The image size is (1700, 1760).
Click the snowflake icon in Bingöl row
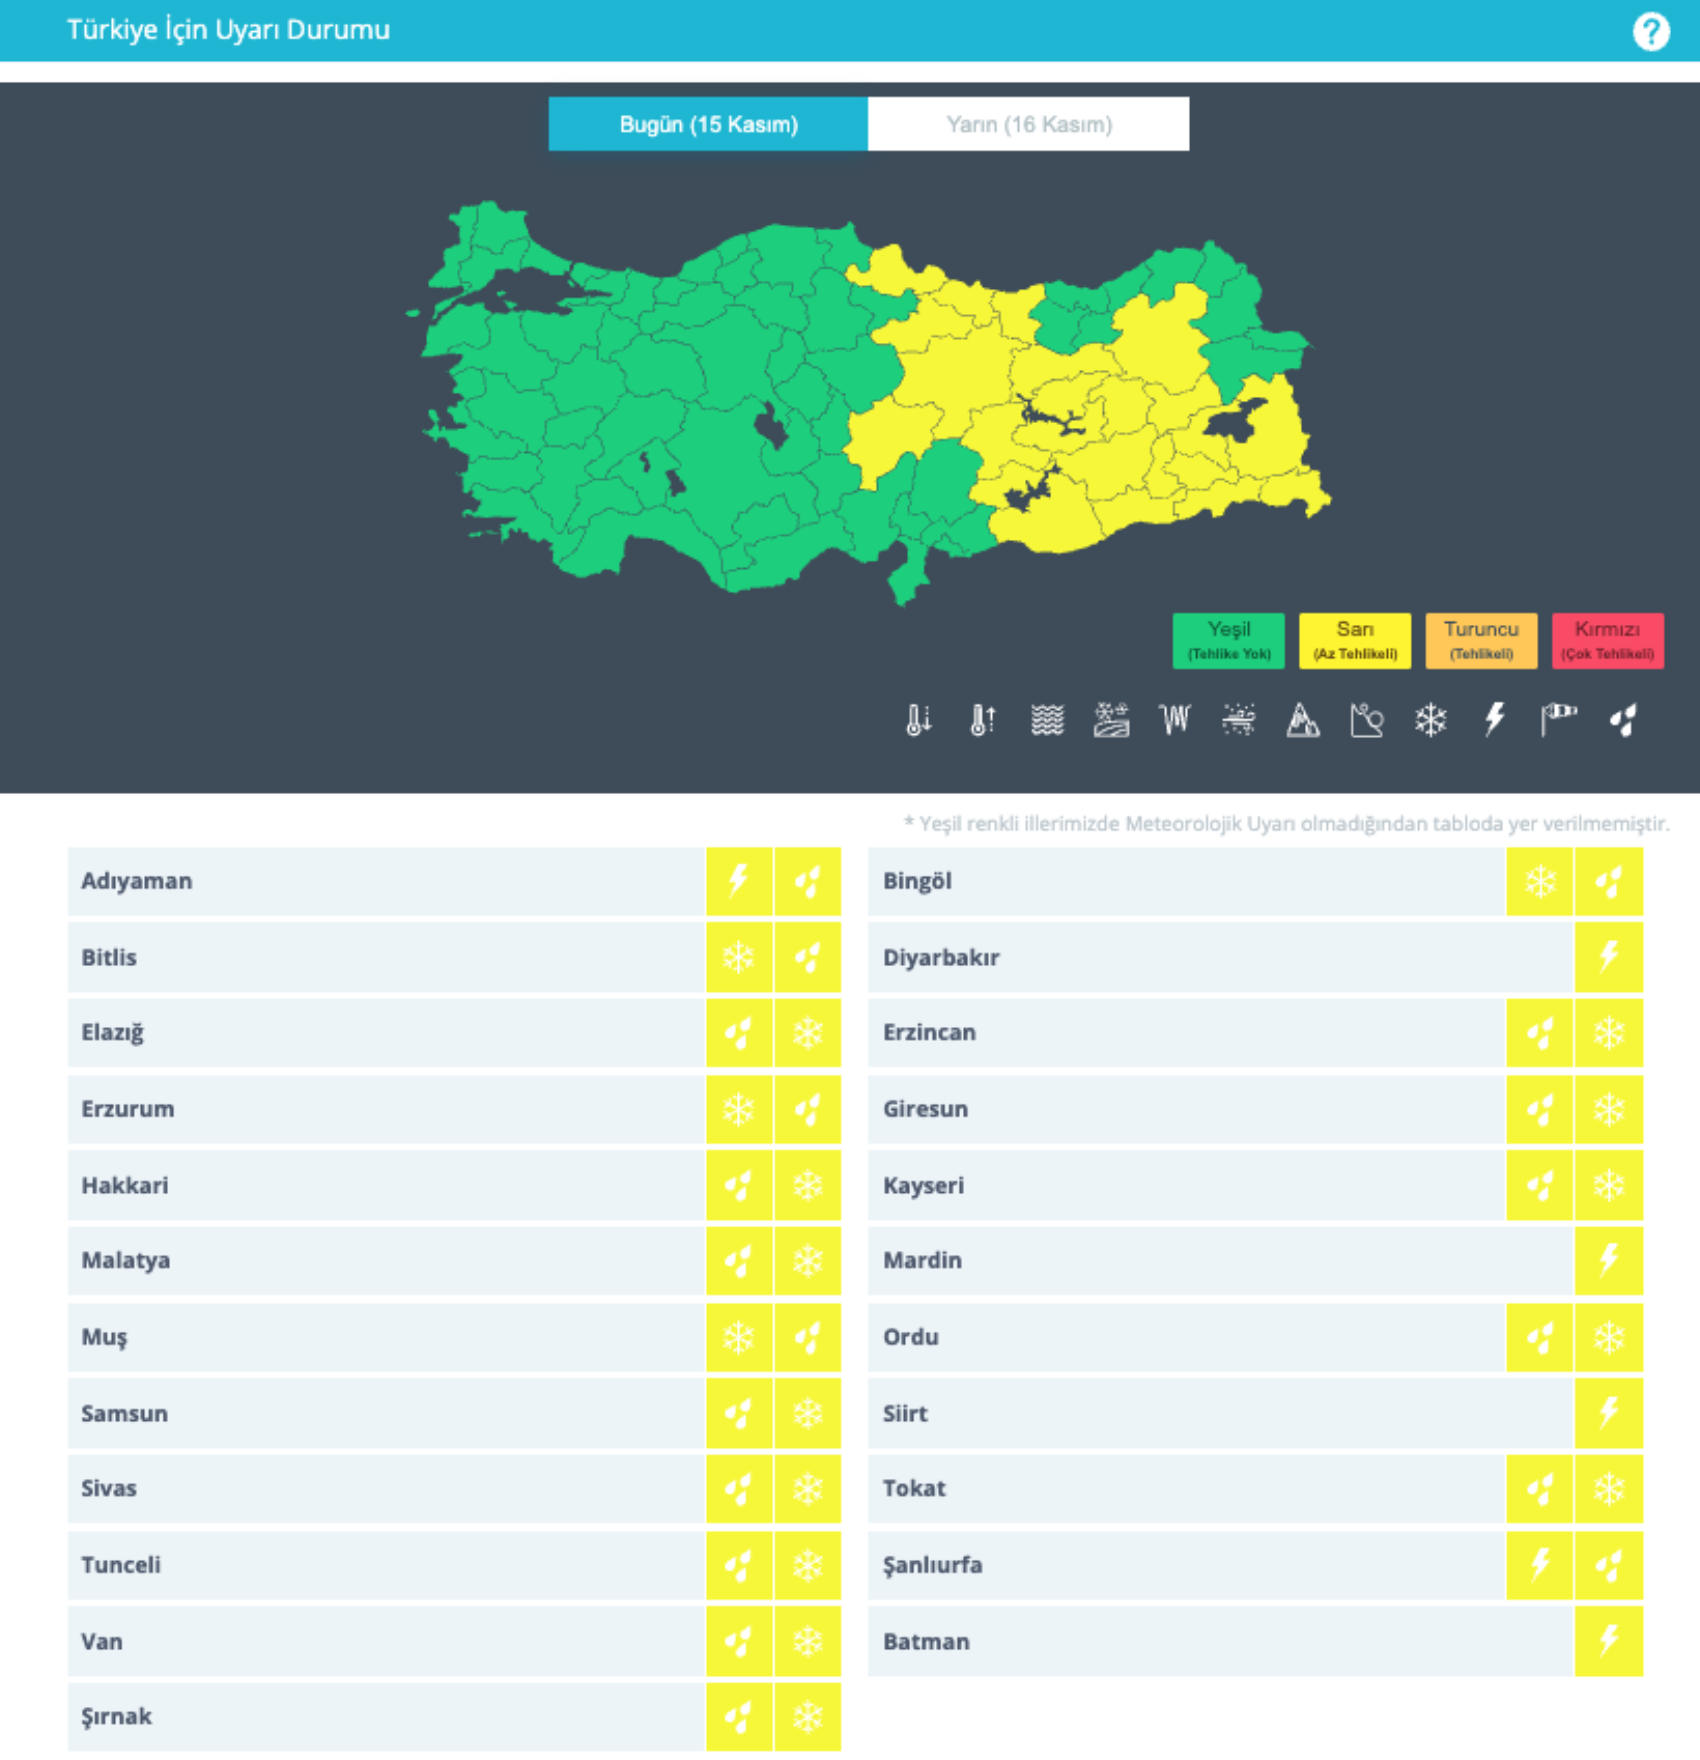tap(1540, 881)
